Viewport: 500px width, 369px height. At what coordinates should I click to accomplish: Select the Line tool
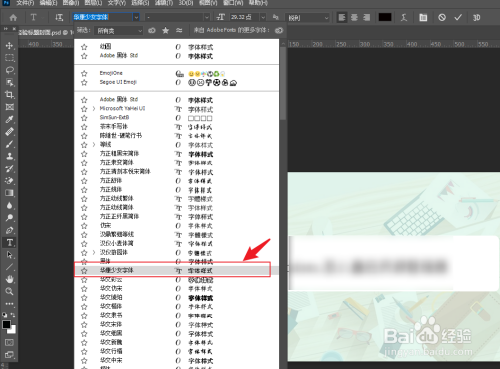tap(9, 267)
